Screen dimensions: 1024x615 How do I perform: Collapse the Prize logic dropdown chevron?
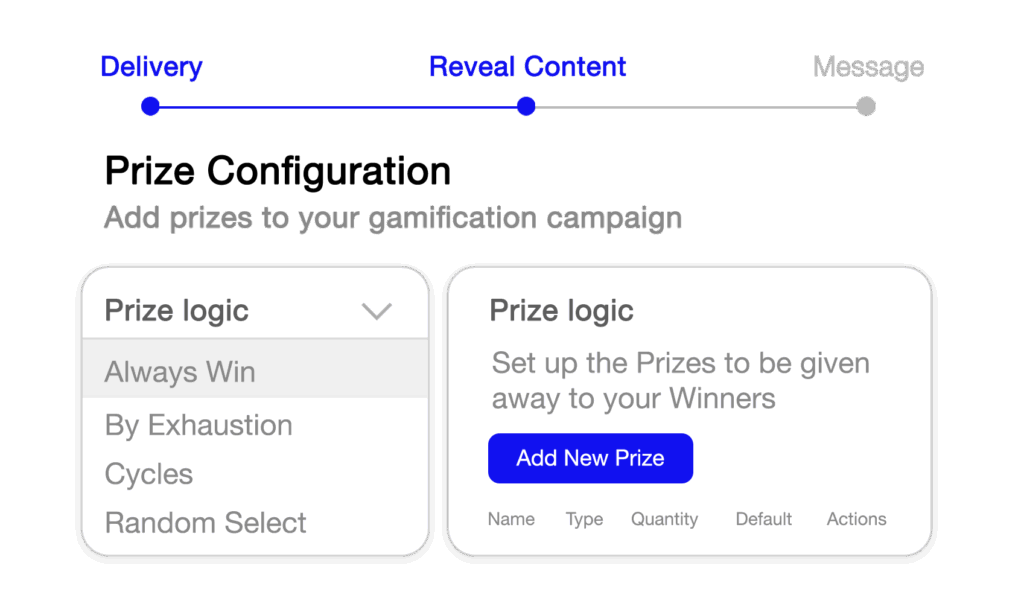(376, 311)
